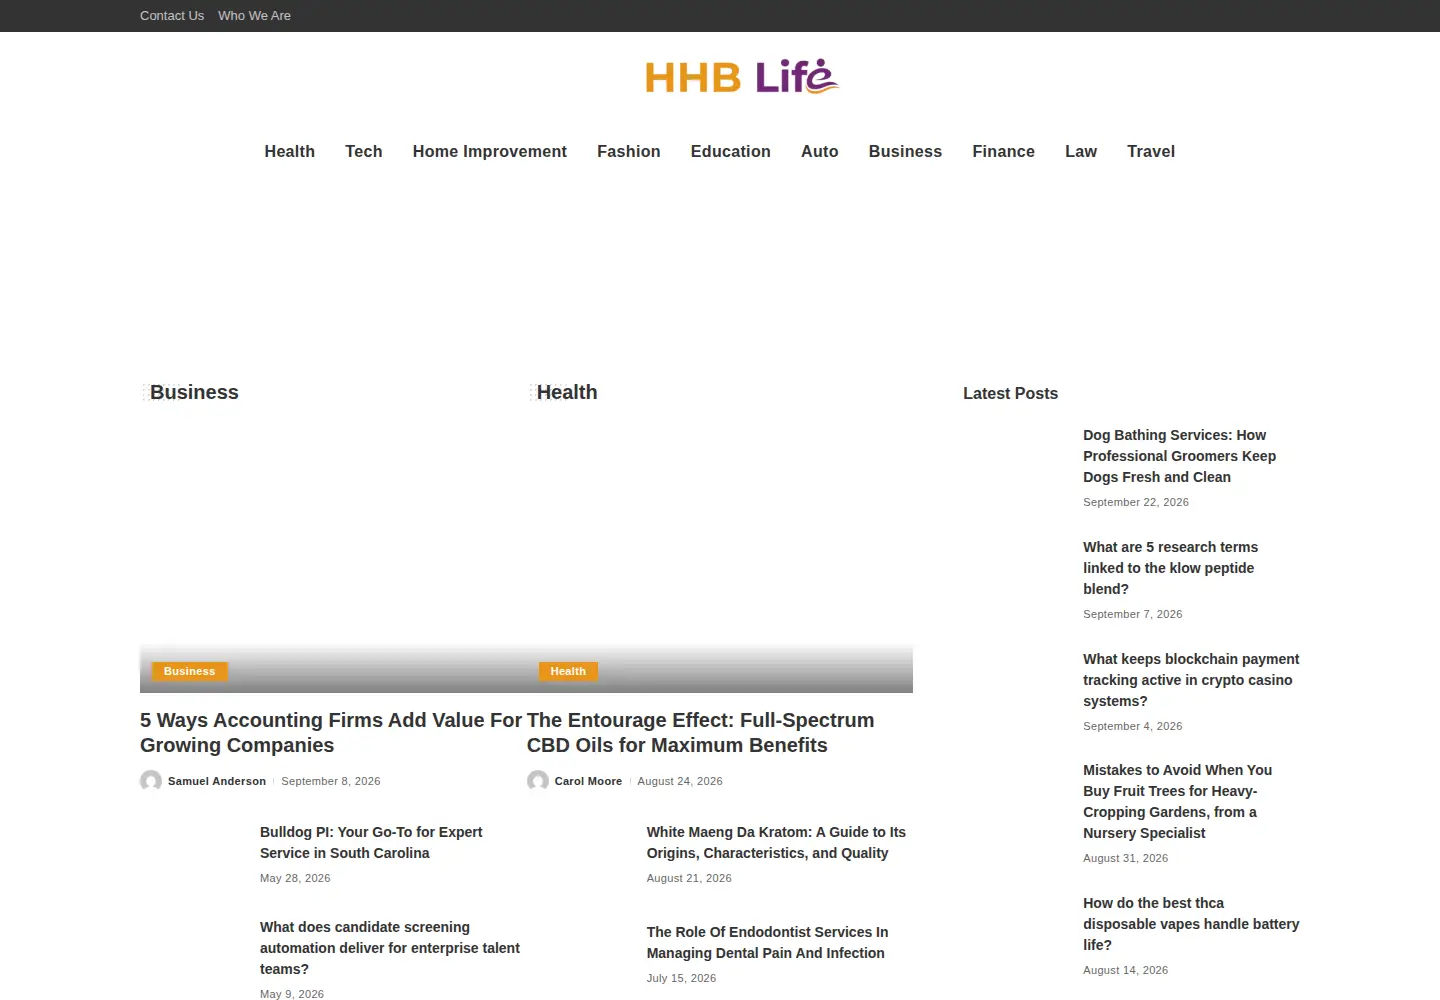The height and width of the screenshot is (1000, 1440).
Task: Open the Business section heading
Action: click(194, 393)
